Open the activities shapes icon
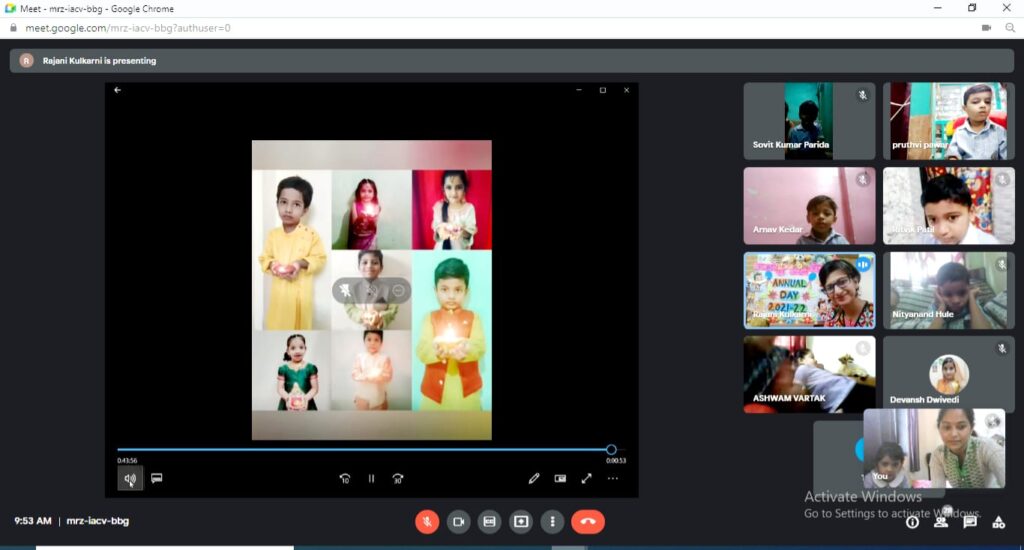This screenshot has height=550, width=1024. pos(999,522)
